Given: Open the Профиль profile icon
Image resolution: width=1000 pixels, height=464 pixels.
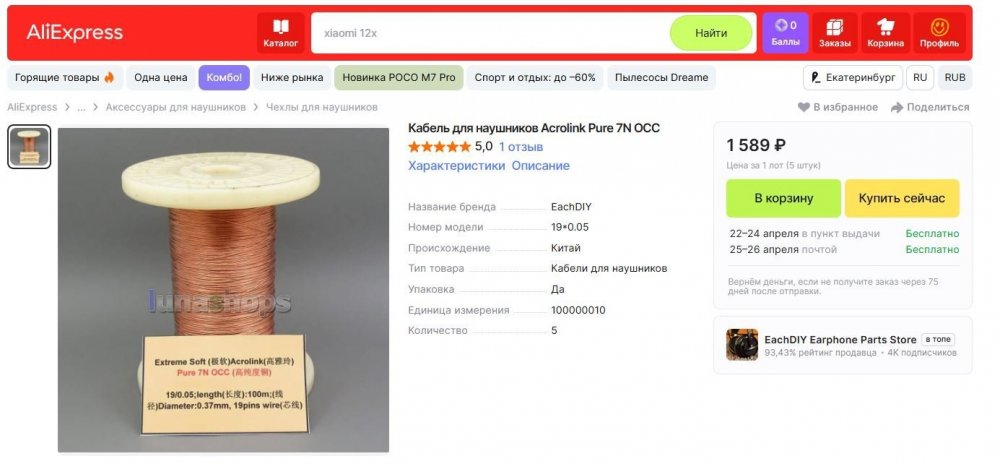Looking at the screenshot, I should pos(939,32).
